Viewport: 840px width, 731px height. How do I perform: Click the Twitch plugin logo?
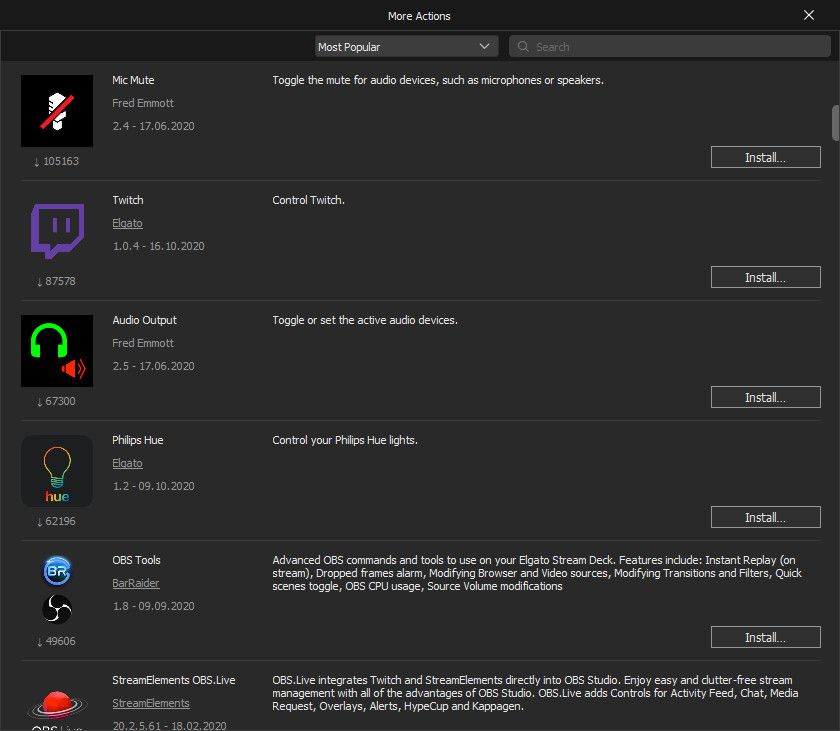coord(57,231)
